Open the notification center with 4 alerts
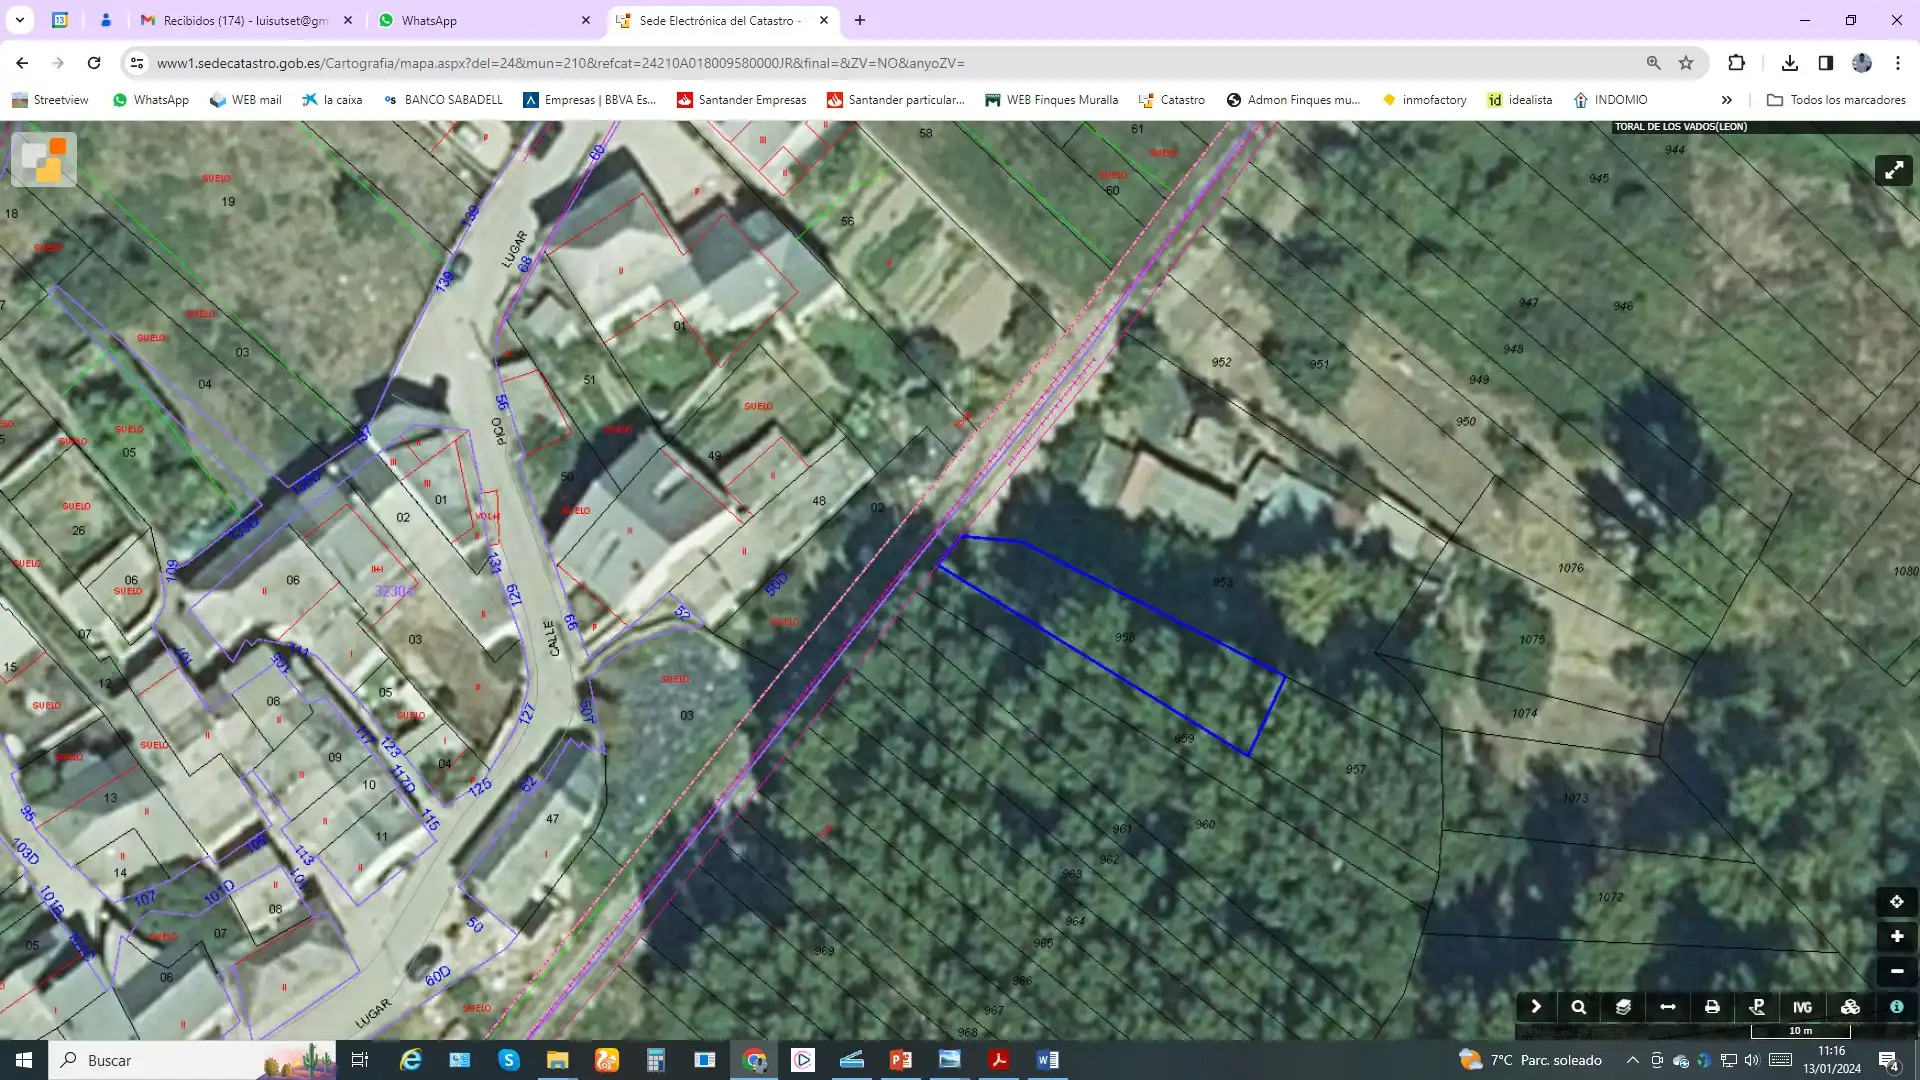Image resolution: width=1920 pixels, height=1080 pixels. point(1888,1060)
